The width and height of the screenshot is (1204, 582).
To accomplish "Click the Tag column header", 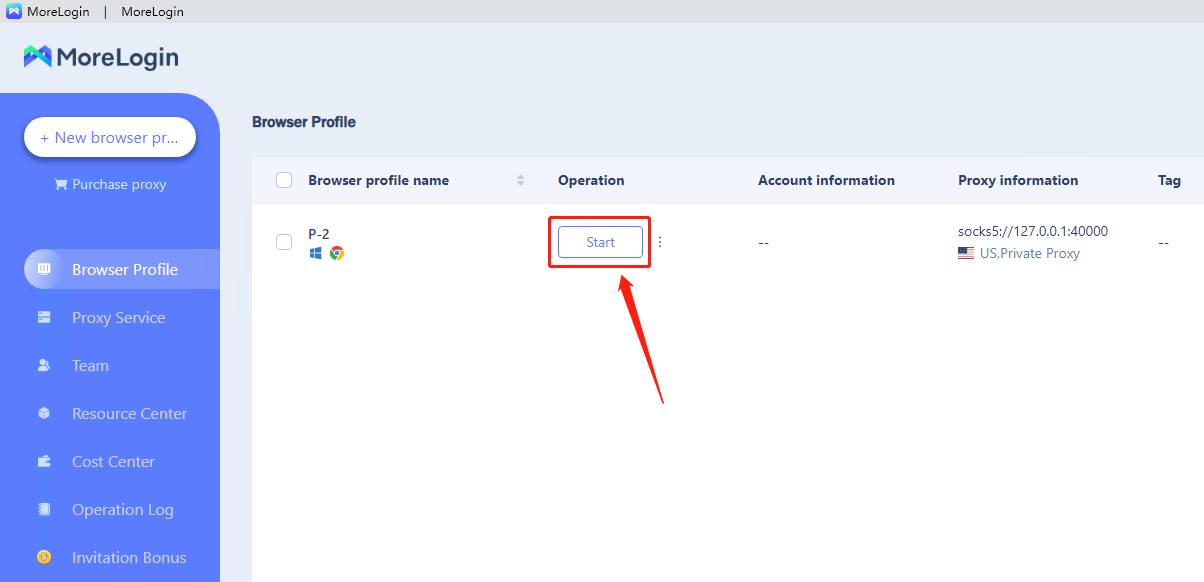I will coord(1169,180).
